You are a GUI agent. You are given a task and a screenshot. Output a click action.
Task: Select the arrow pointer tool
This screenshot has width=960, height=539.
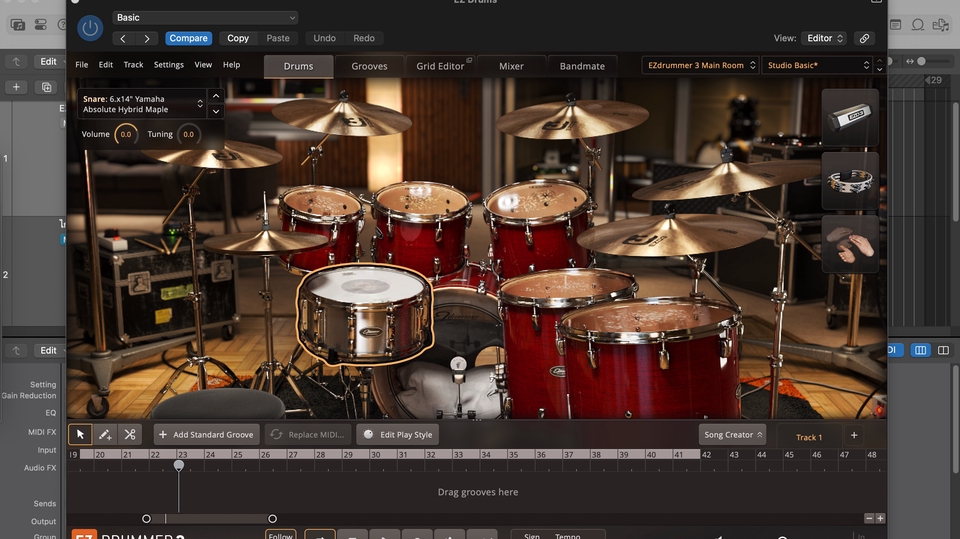tap(81, 435)
